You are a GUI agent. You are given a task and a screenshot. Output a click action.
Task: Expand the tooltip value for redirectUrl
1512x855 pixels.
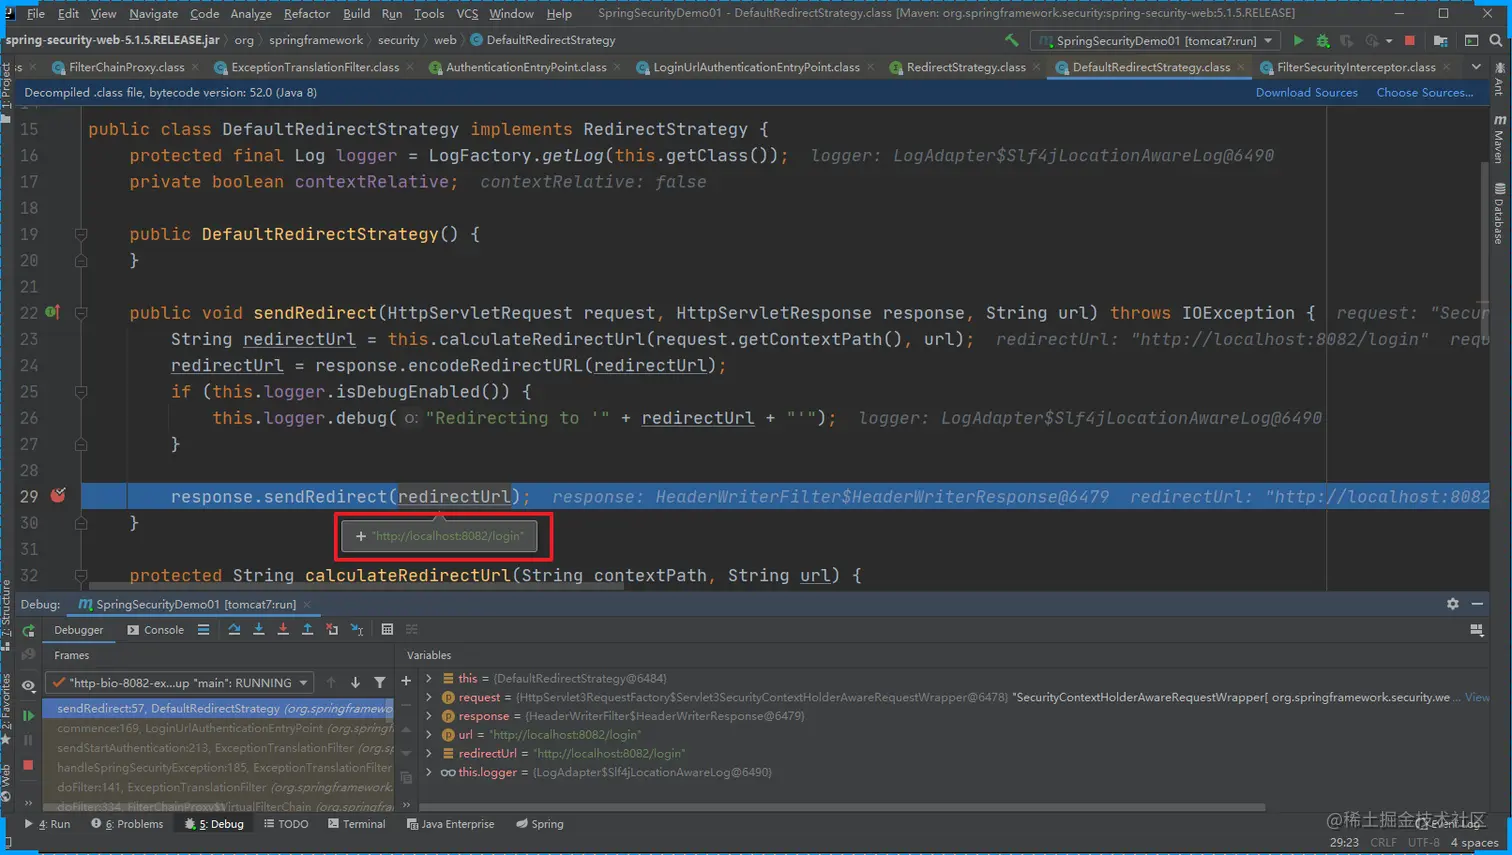click(361, 536)
